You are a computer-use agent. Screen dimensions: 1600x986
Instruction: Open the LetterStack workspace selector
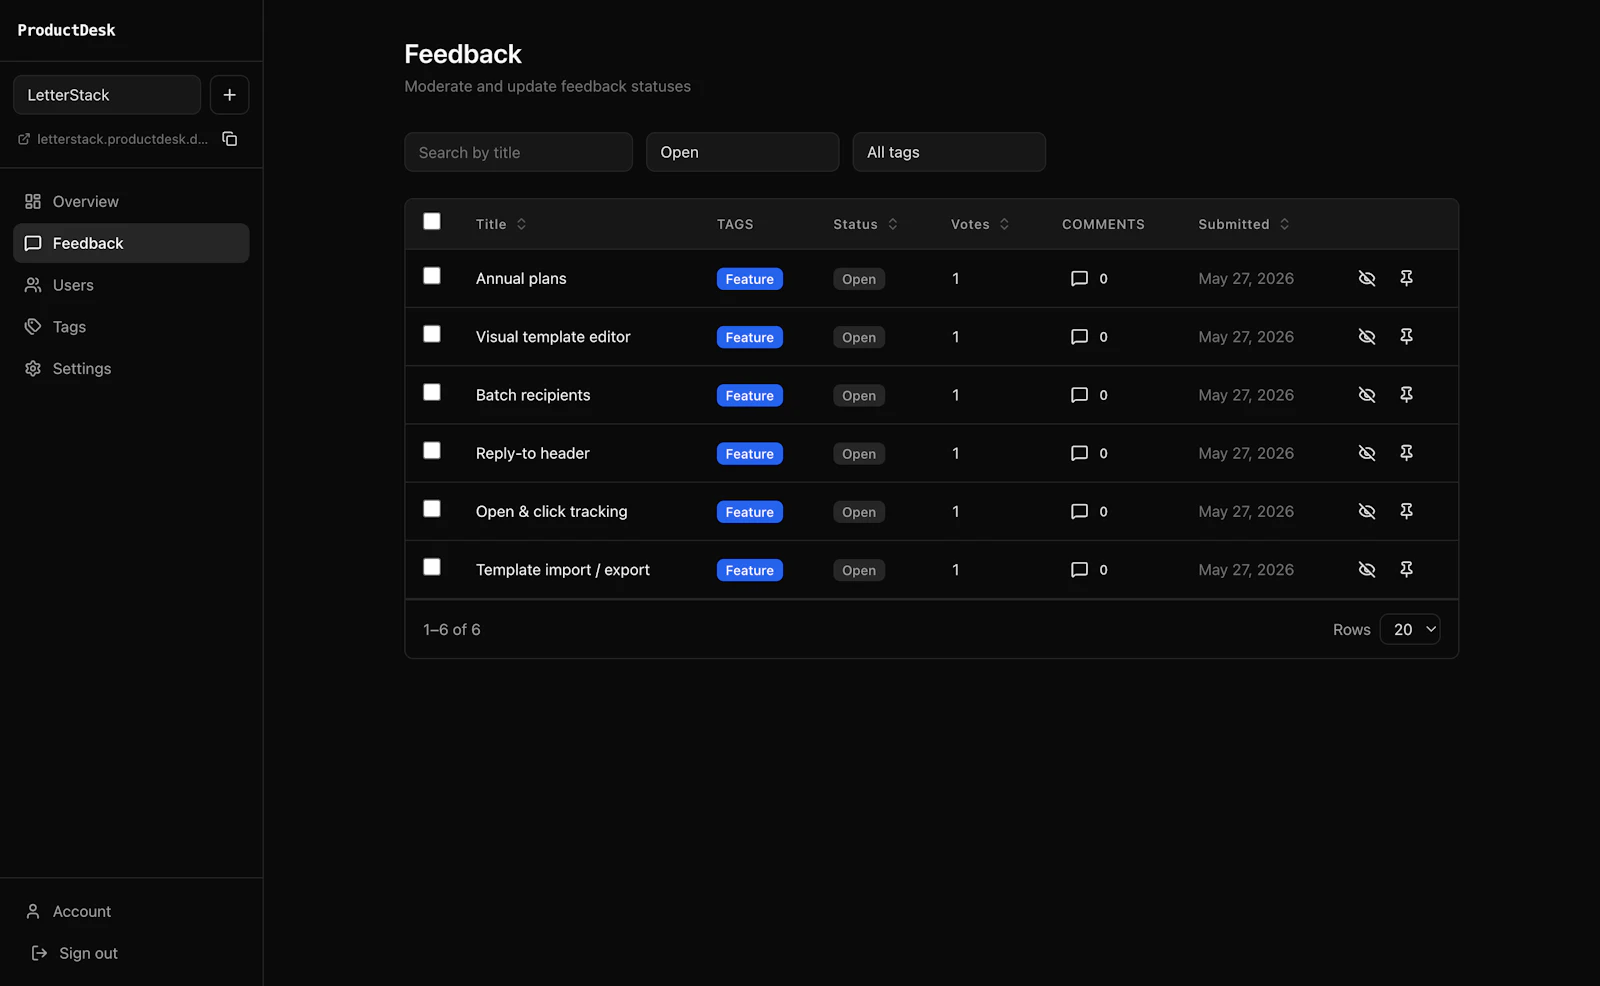[107, 95]
